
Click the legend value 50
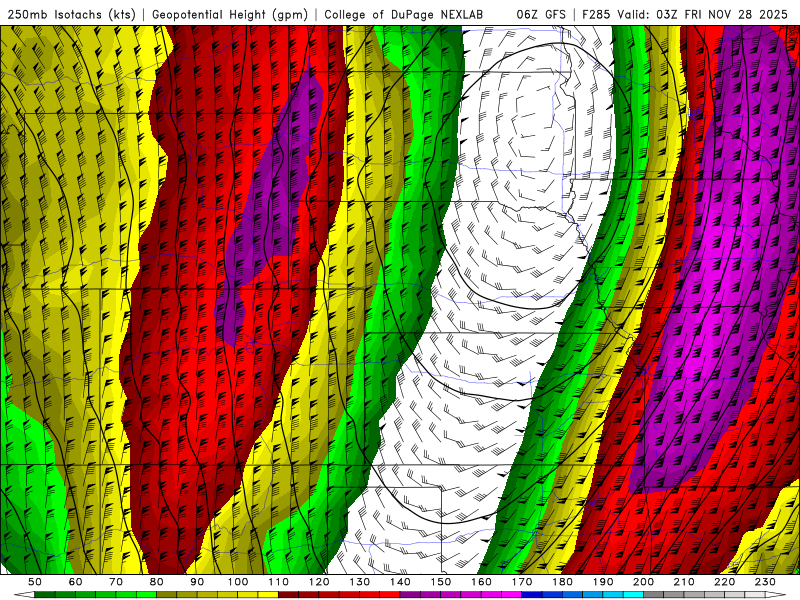[35, 582]
